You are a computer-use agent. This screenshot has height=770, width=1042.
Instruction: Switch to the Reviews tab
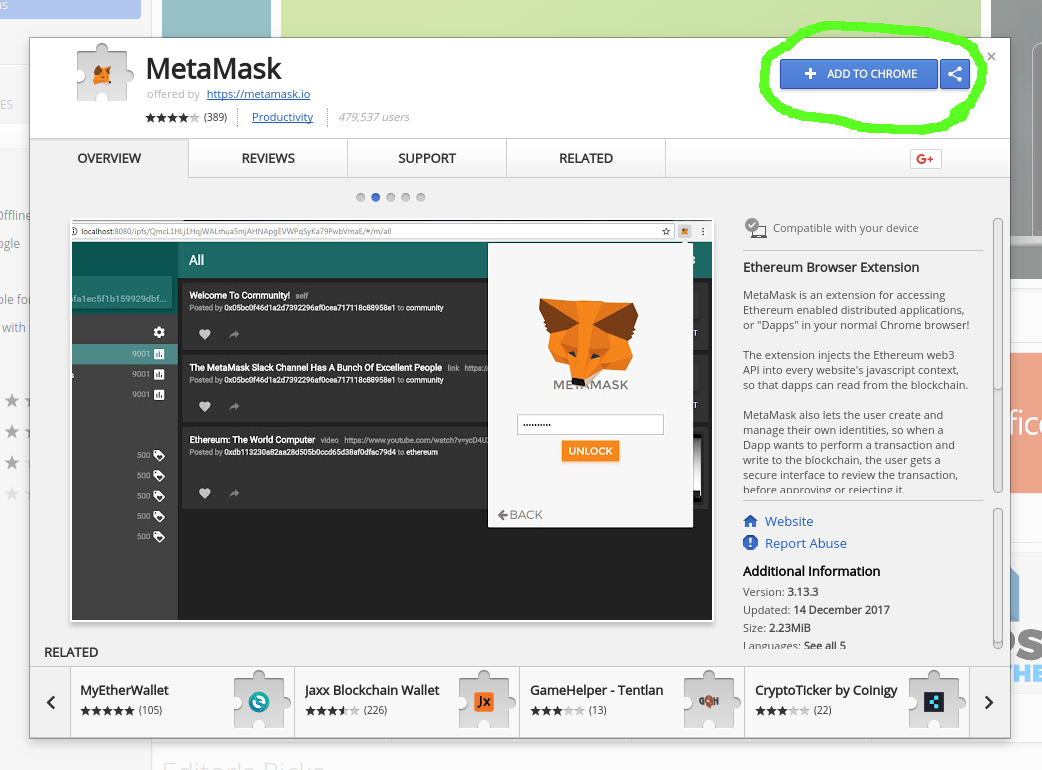pyautogui.click(x=268, y=158)
